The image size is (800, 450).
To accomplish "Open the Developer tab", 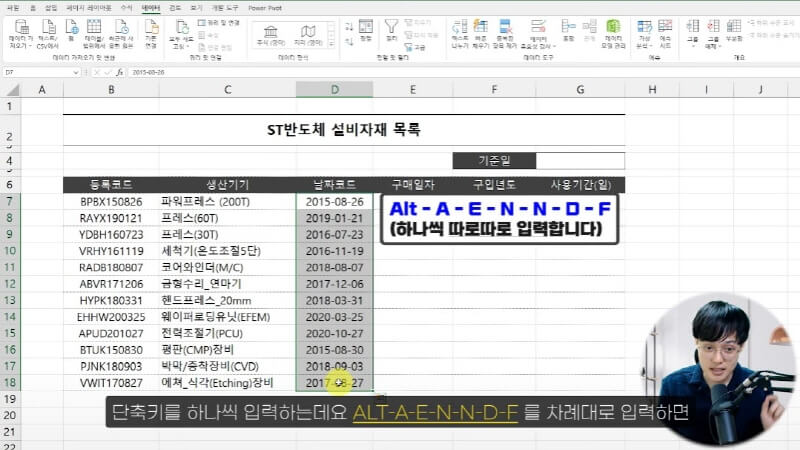I will [x=225, y=8].
